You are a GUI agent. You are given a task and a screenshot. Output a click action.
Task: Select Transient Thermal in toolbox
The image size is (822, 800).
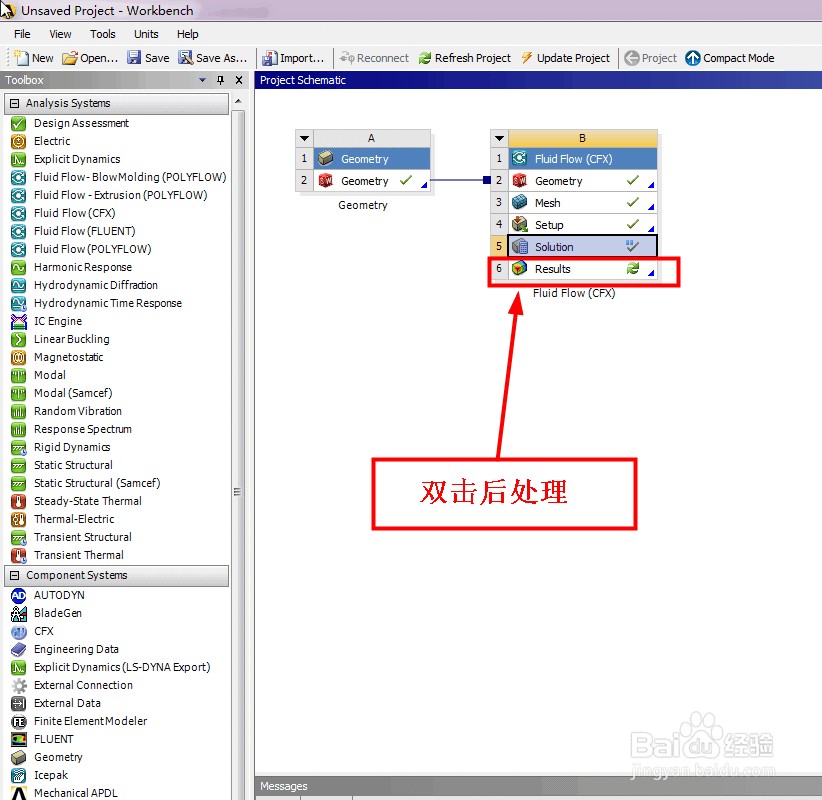coord(79,555)
